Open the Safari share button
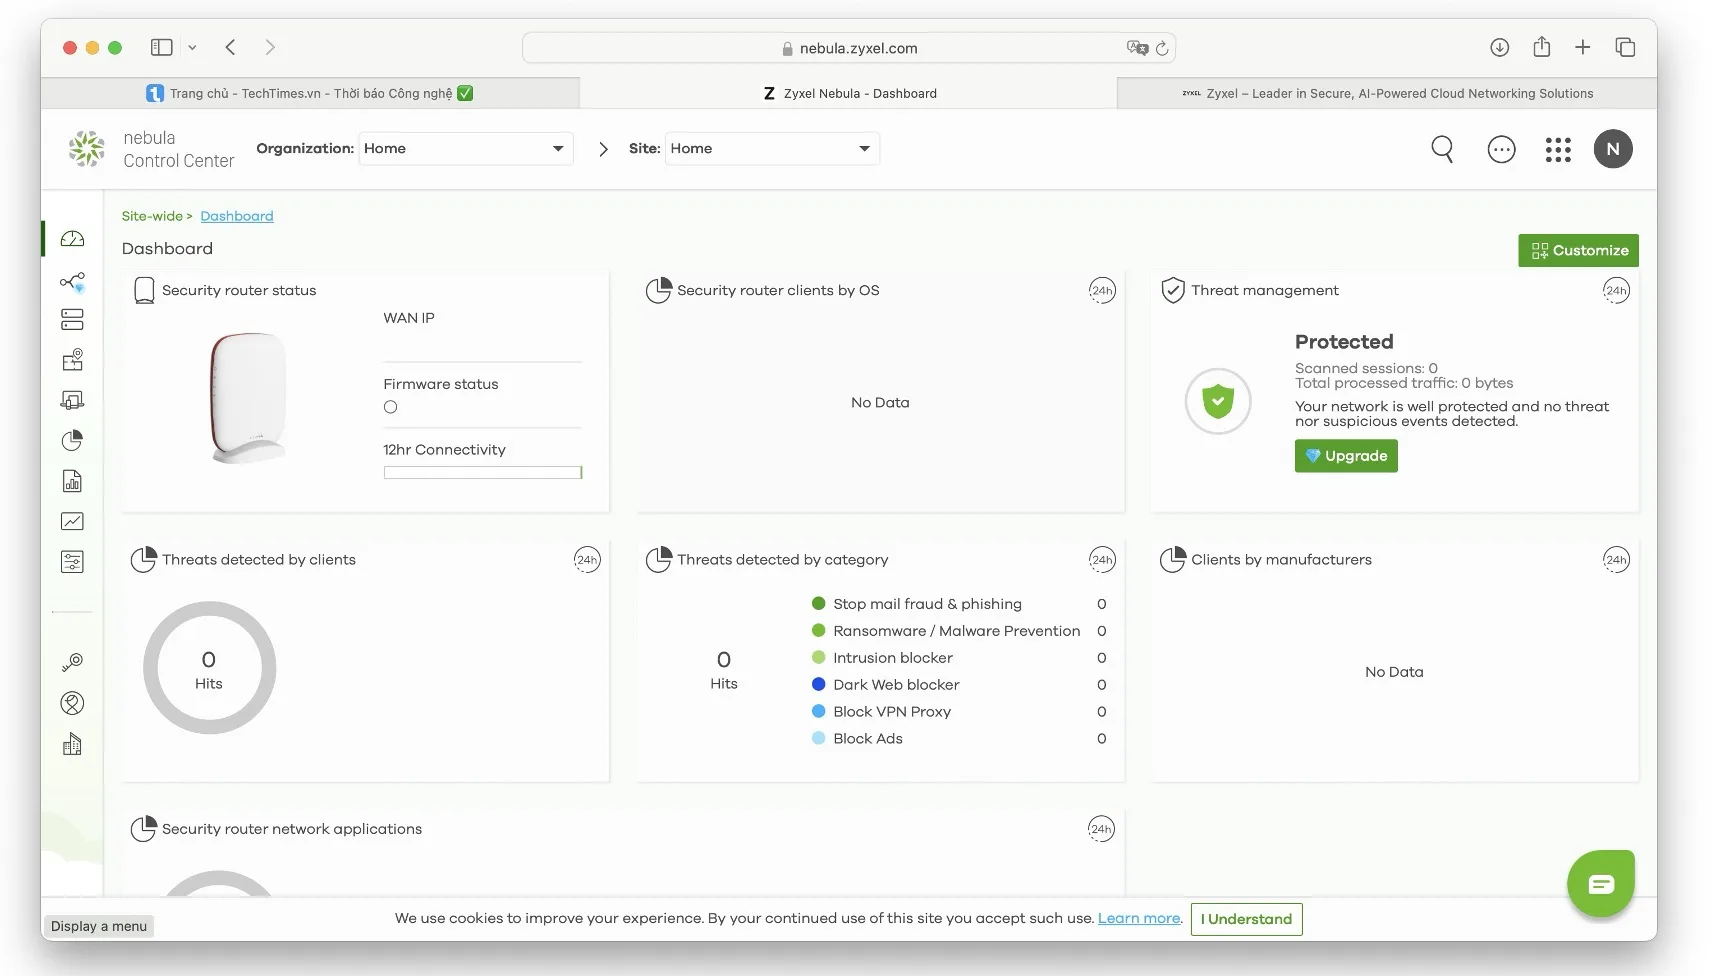This screenshot has height=976, width=1712. click(x=1542, y=47)
